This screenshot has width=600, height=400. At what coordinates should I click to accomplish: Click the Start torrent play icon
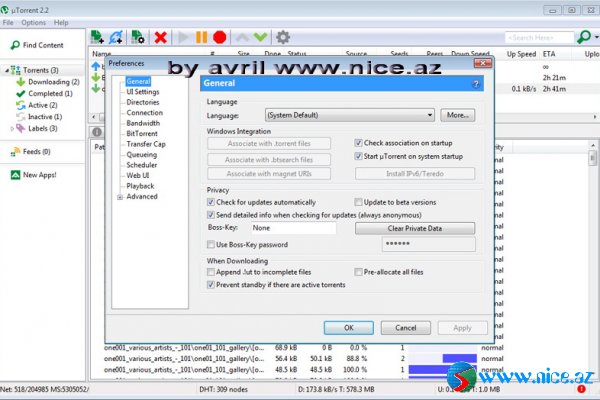pos(183,37)
